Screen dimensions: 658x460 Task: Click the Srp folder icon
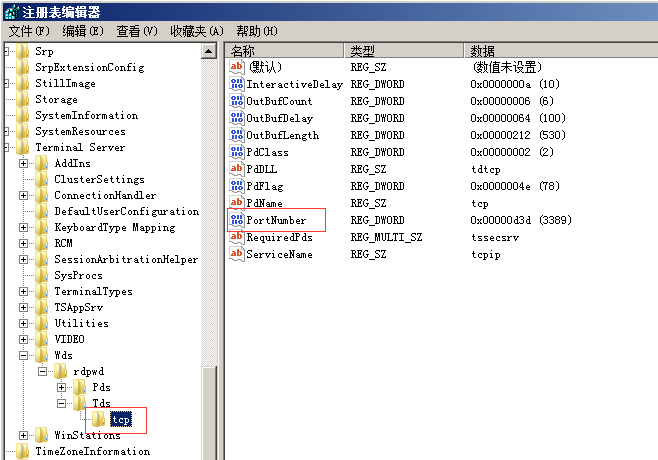click(22, 51)
